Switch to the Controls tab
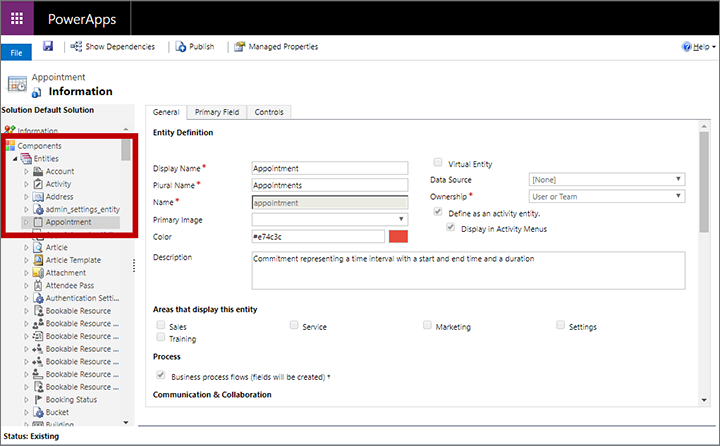Screen dimensions: 720x446 coord(268,113)
